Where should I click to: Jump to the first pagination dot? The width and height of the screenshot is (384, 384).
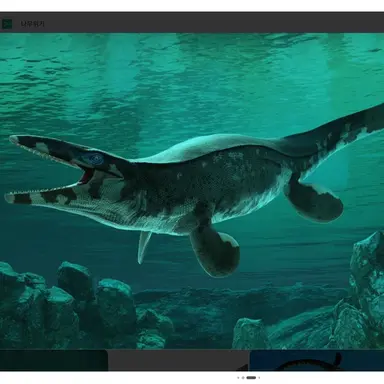point(238,378)
